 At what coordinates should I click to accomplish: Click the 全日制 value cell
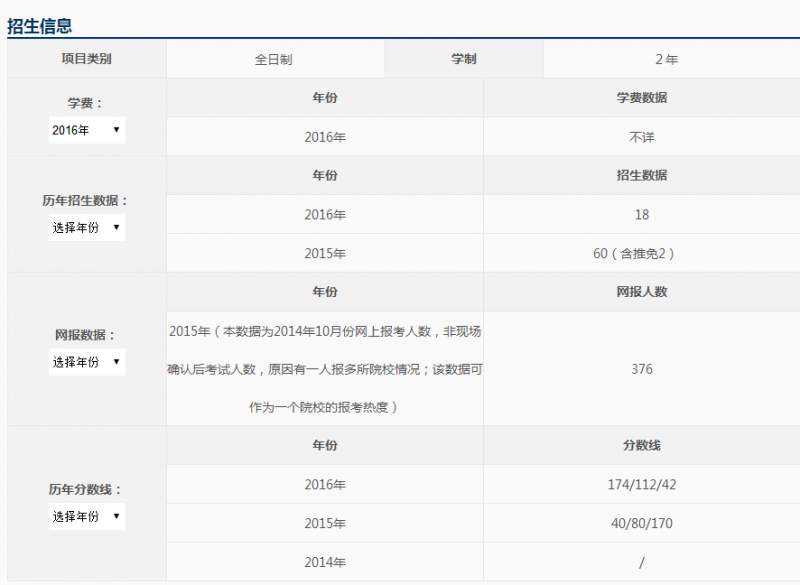coord(274,59)
